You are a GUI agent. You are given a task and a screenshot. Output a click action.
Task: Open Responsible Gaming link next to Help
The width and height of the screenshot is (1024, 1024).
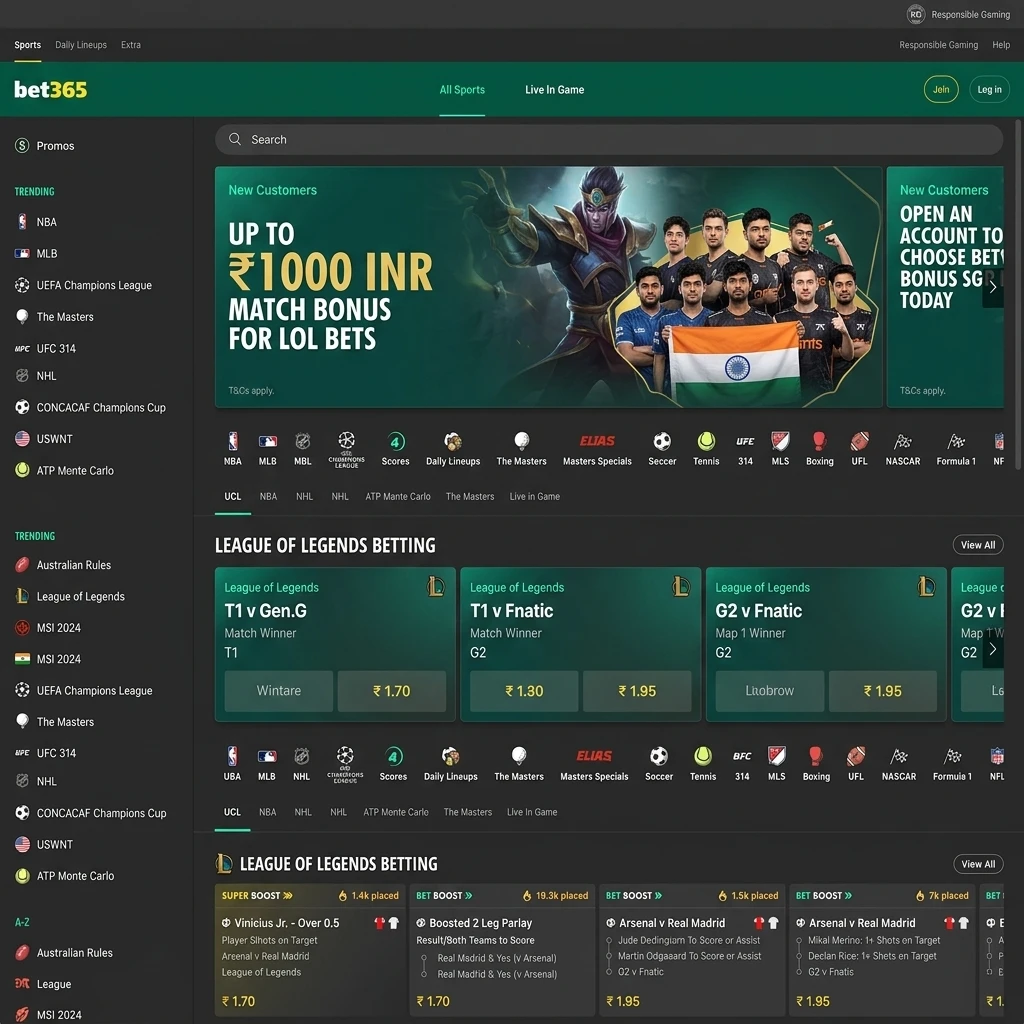(x=938, y=44)
